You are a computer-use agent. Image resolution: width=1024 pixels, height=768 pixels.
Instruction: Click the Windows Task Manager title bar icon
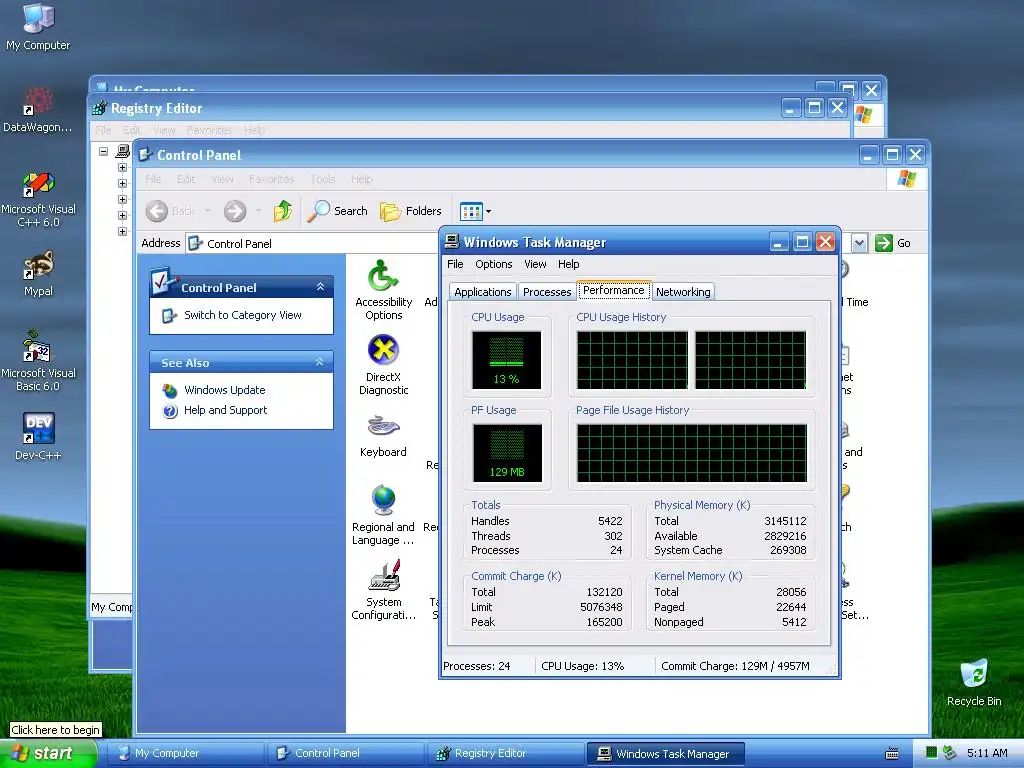[452, 242]
